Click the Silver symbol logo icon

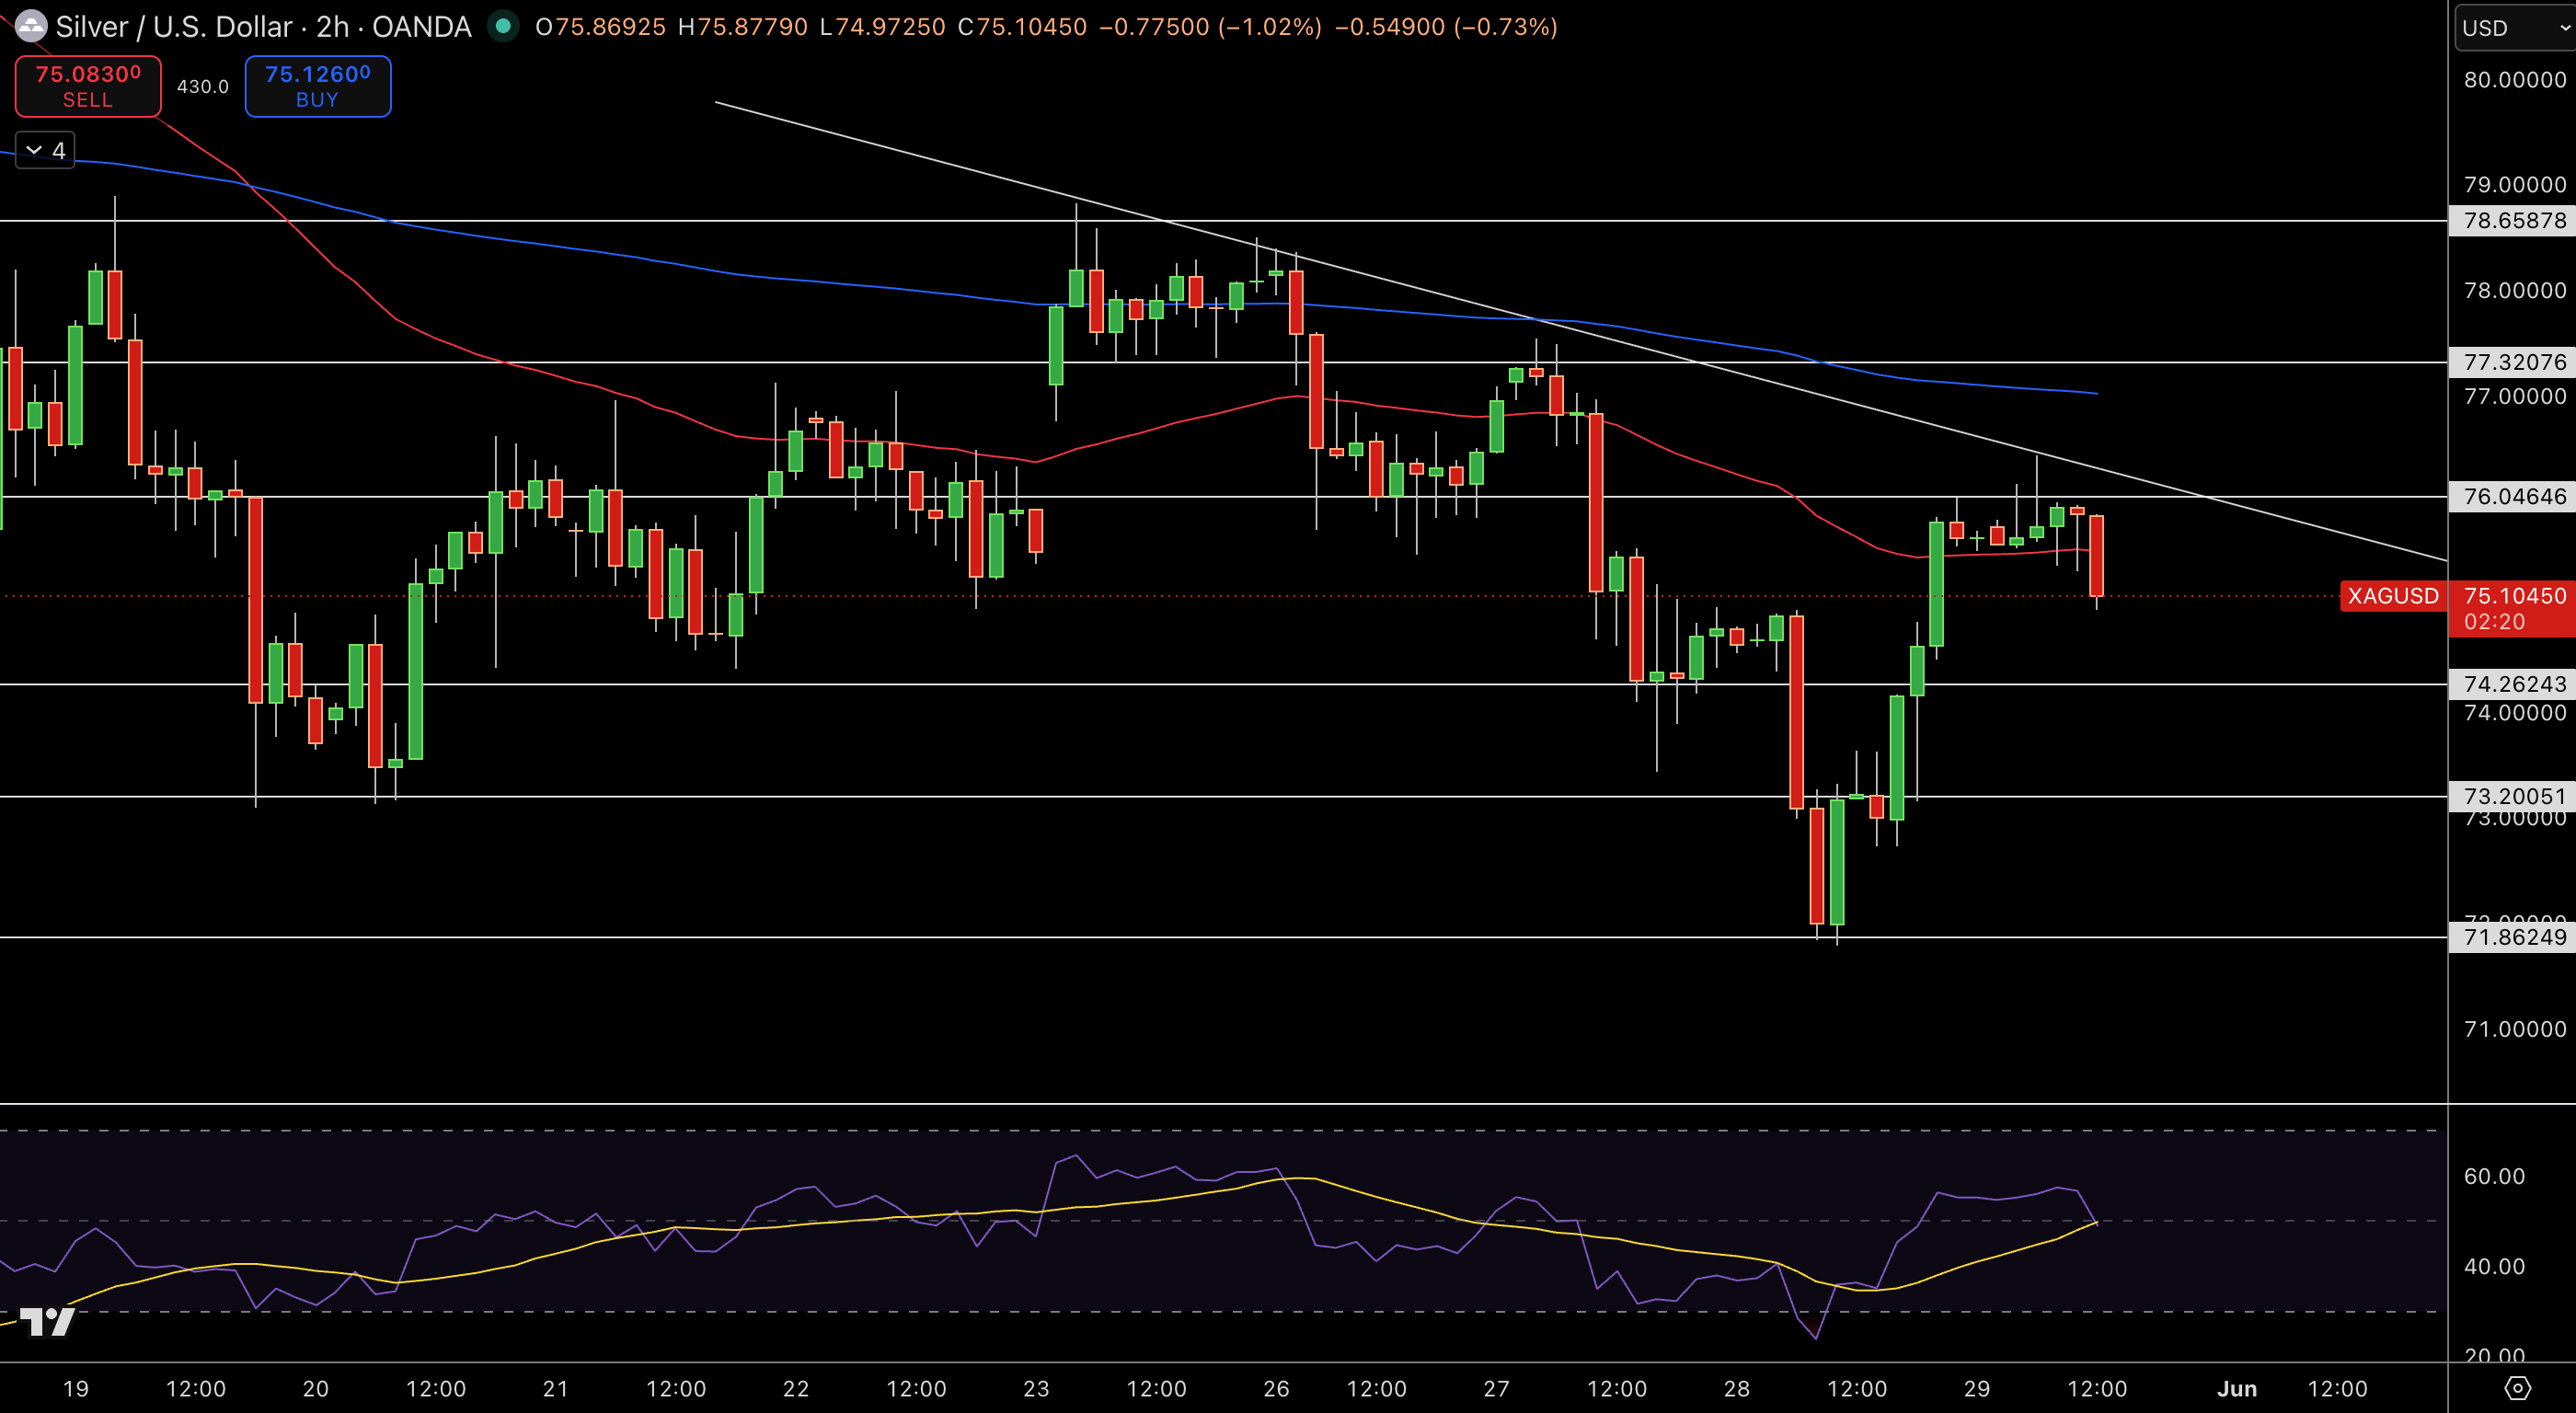tap(31, 25)
